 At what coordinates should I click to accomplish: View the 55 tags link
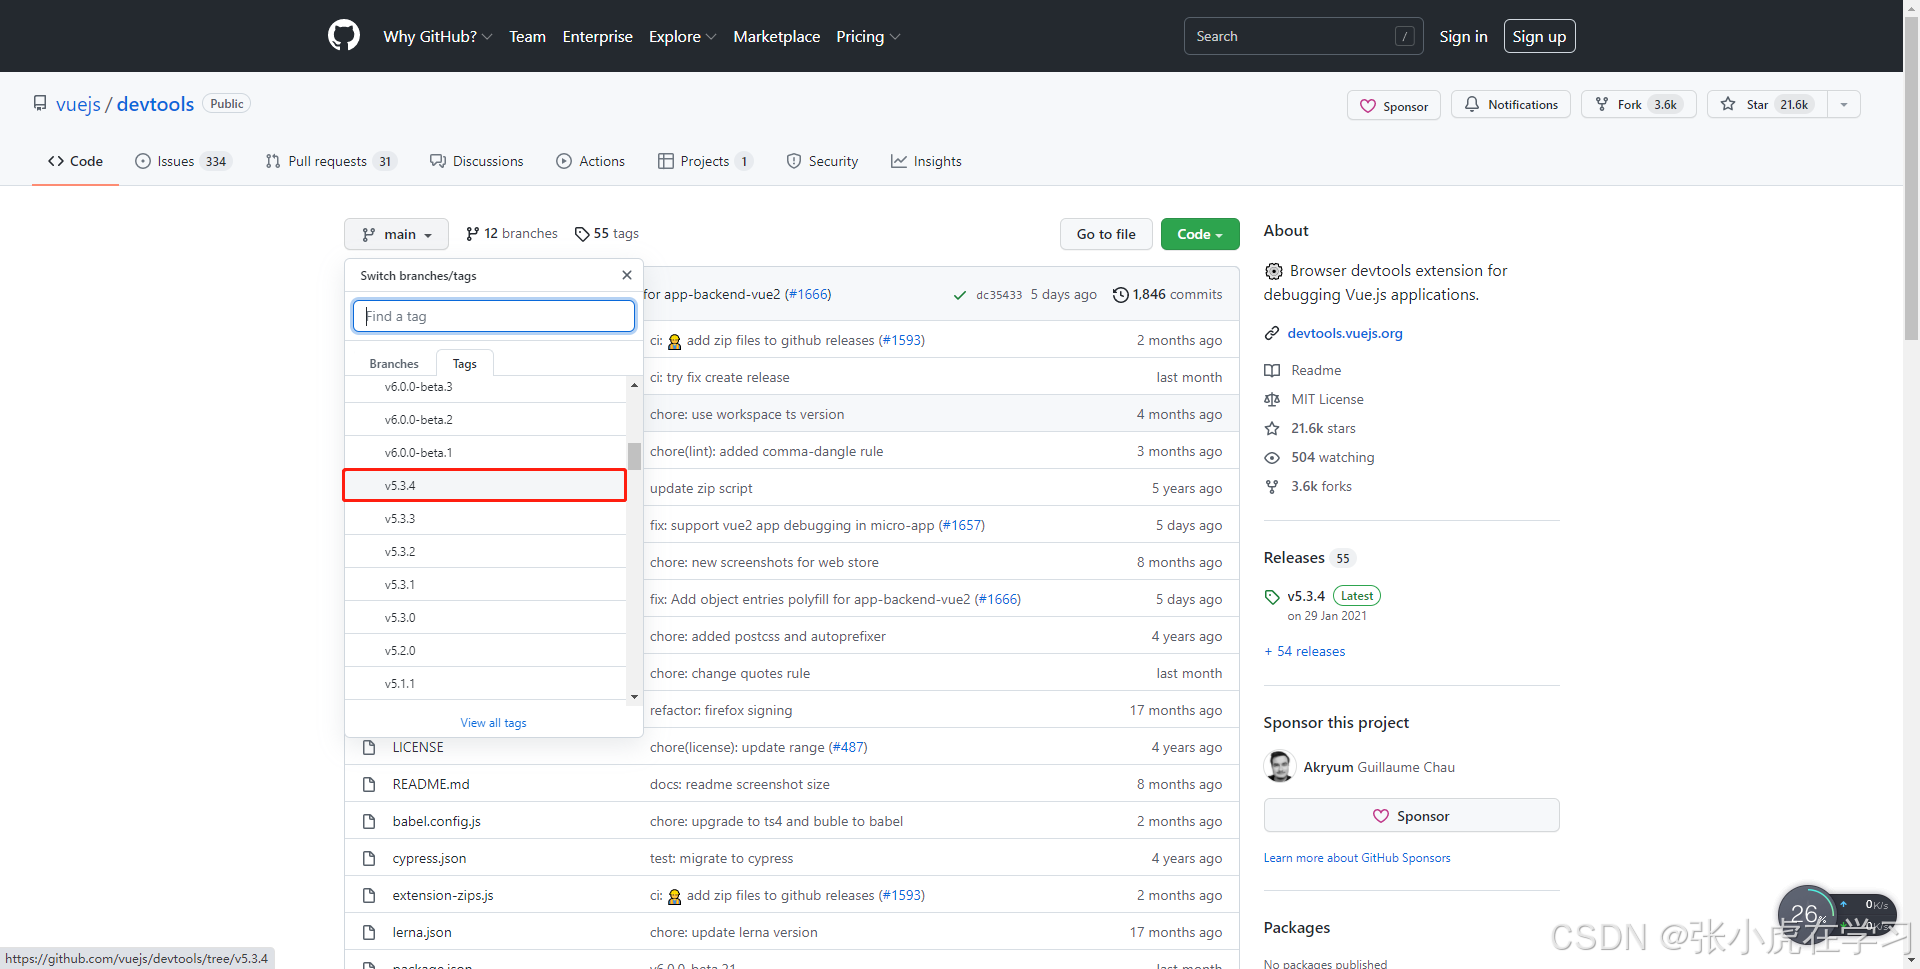pyautogui.click(x=607, y=233)
